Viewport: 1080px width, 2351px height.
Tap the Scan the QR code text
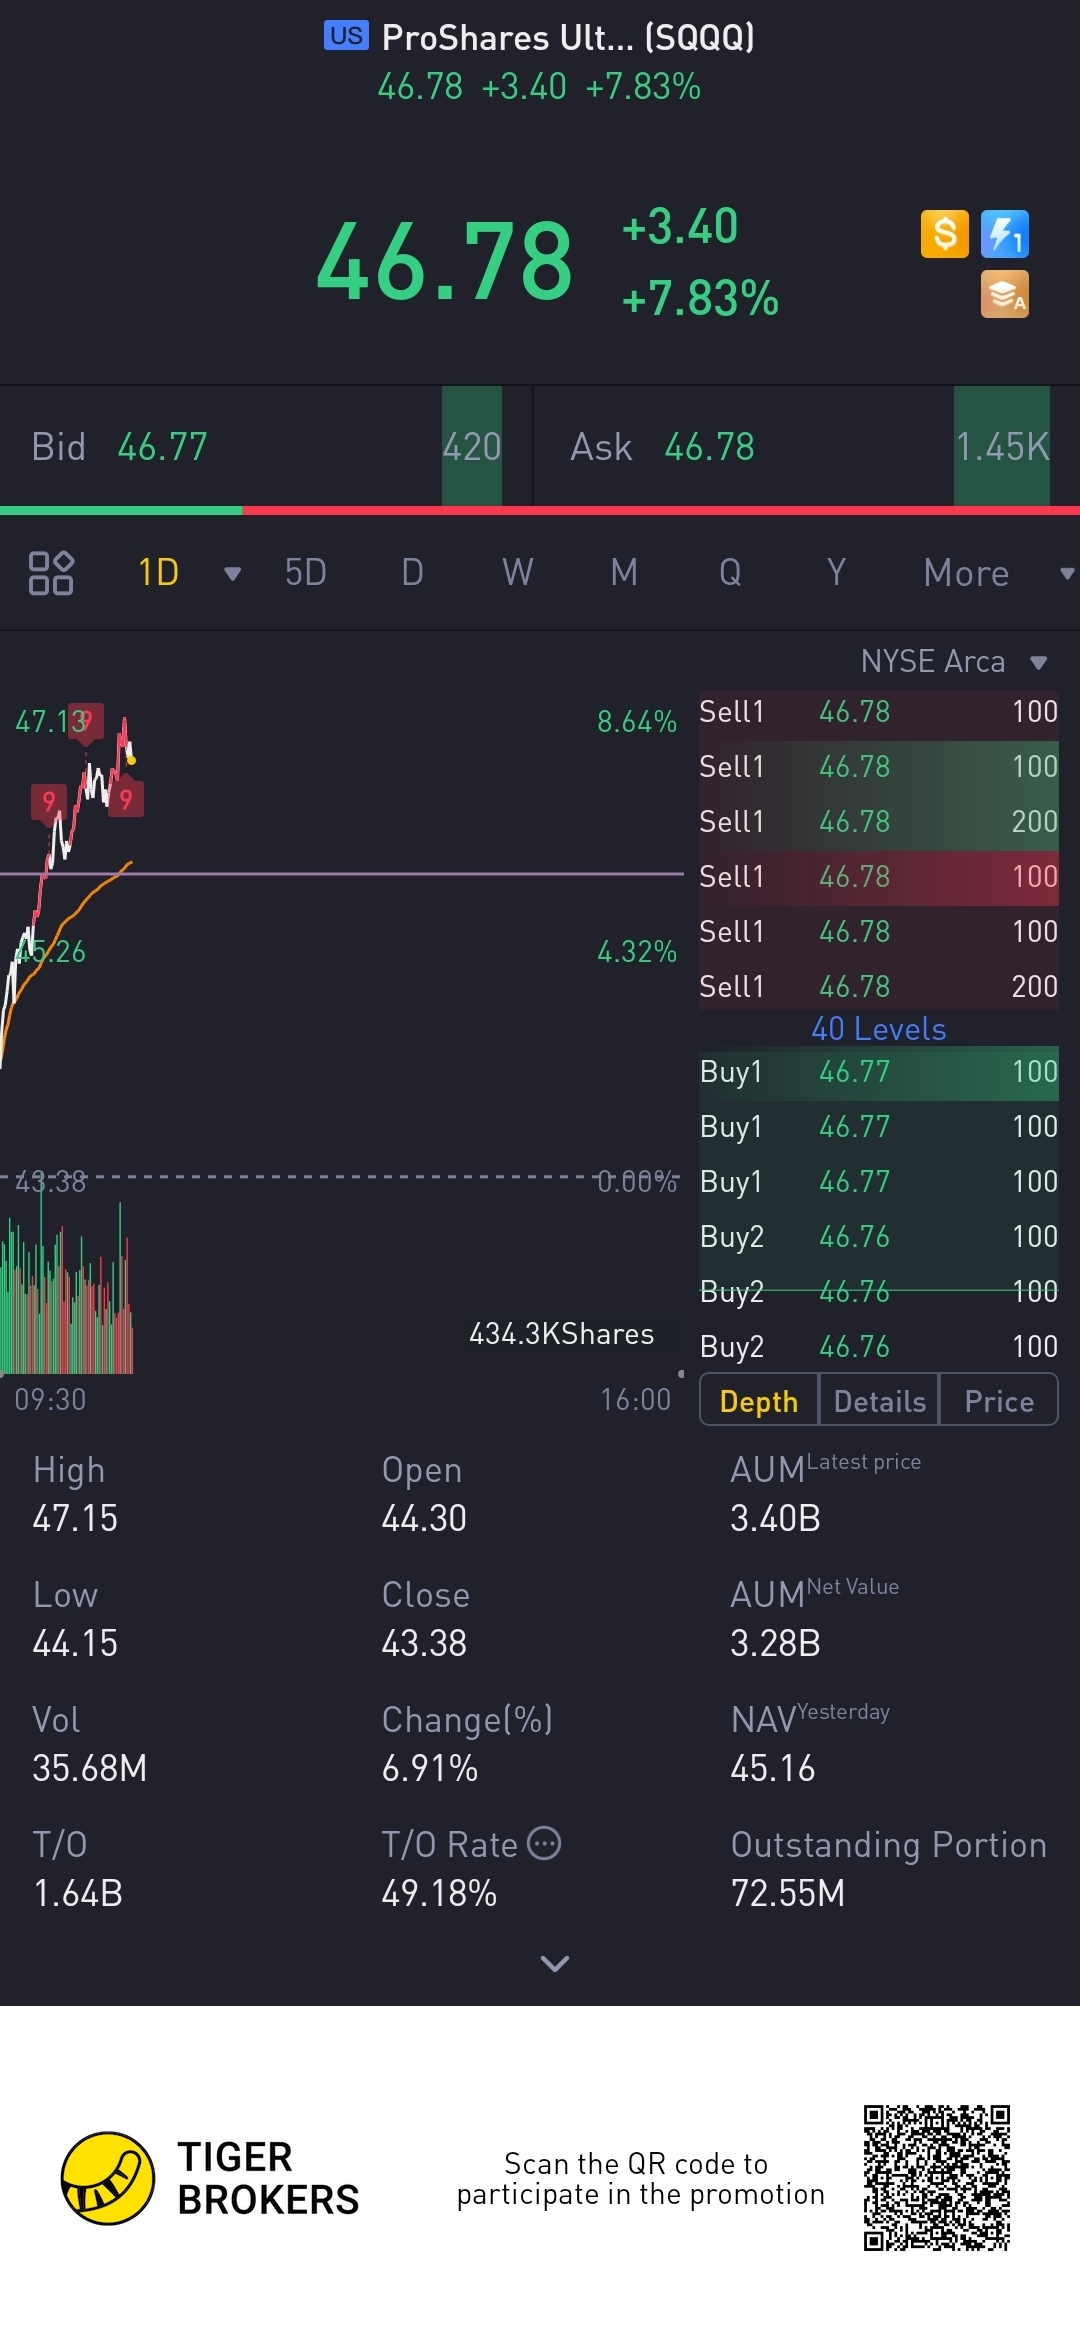click(x=640, y=2179)
